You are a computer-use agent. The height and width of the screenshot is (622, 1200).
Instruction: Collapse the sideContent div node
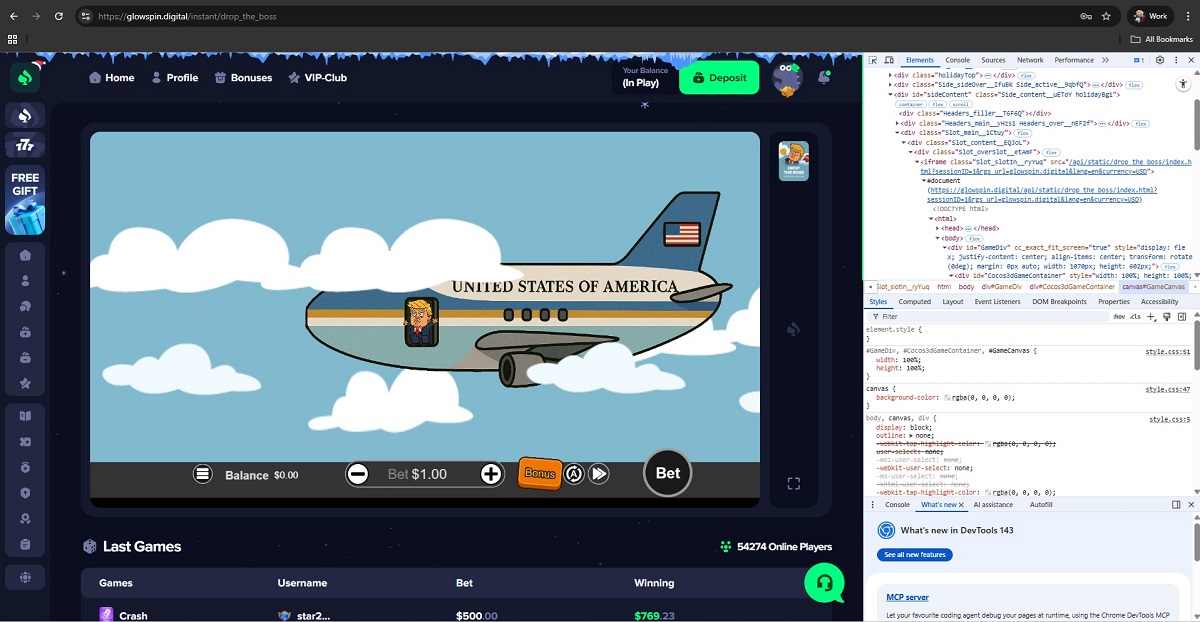889,94
